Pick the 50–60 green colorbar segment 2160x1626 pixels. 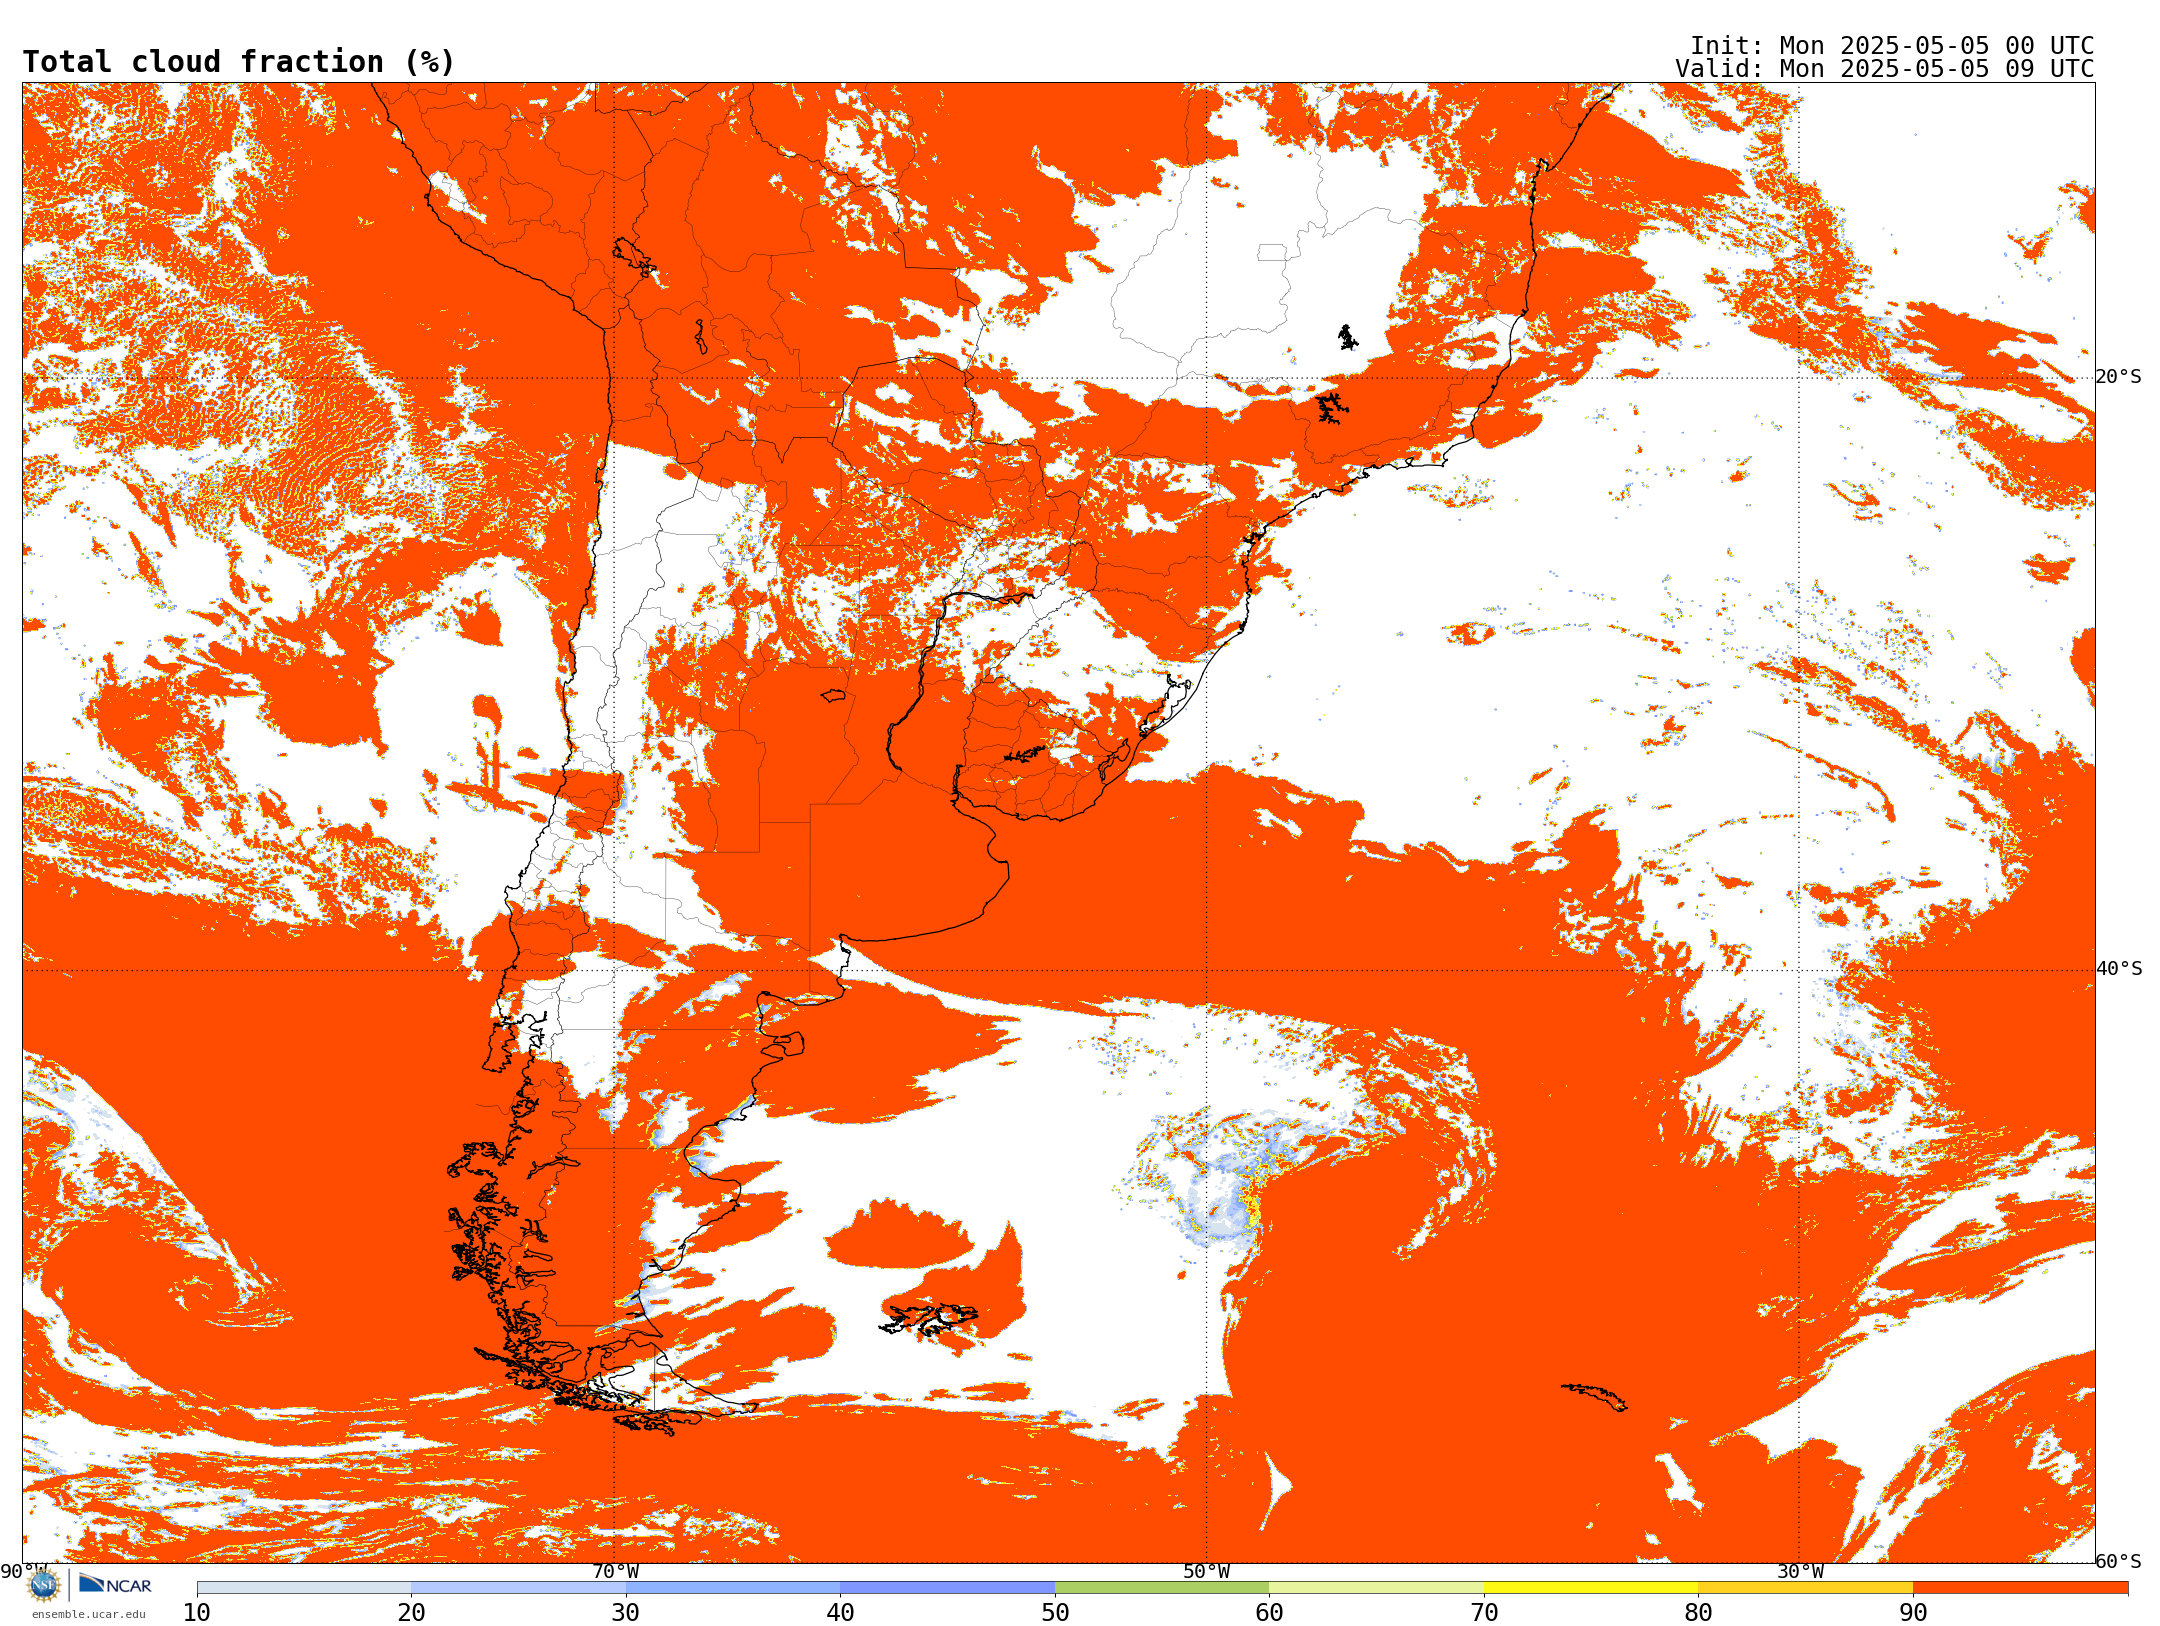[x=1162, y=1588]
